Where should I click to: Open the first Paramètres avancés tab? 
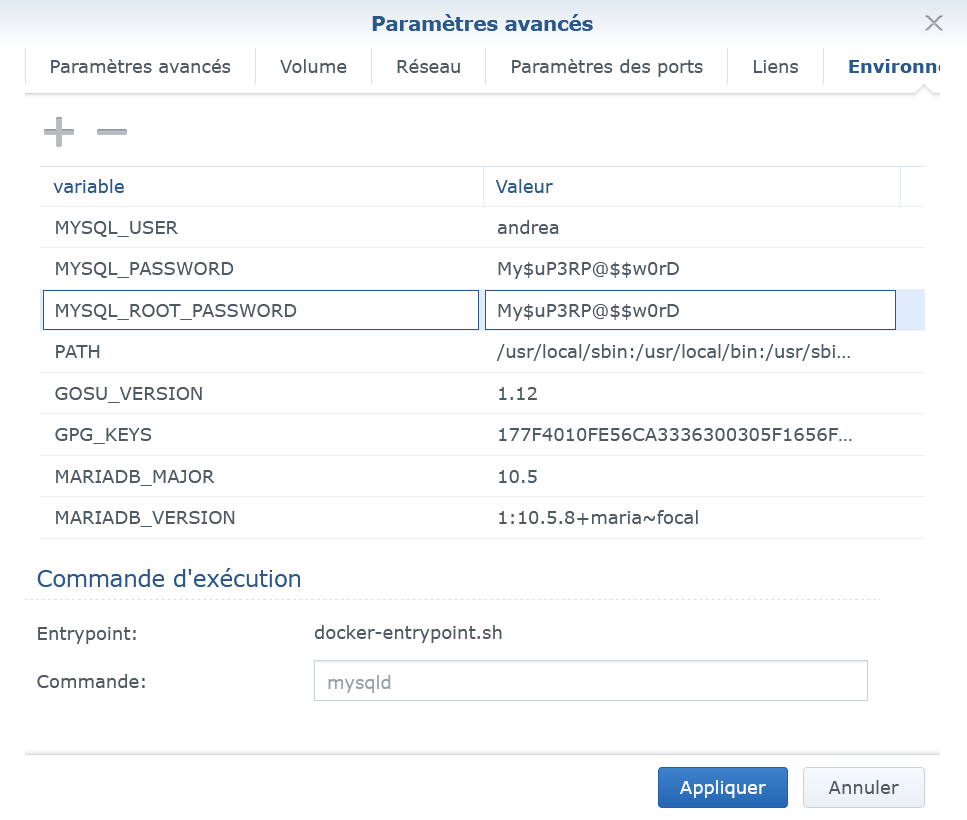[140, 67]
